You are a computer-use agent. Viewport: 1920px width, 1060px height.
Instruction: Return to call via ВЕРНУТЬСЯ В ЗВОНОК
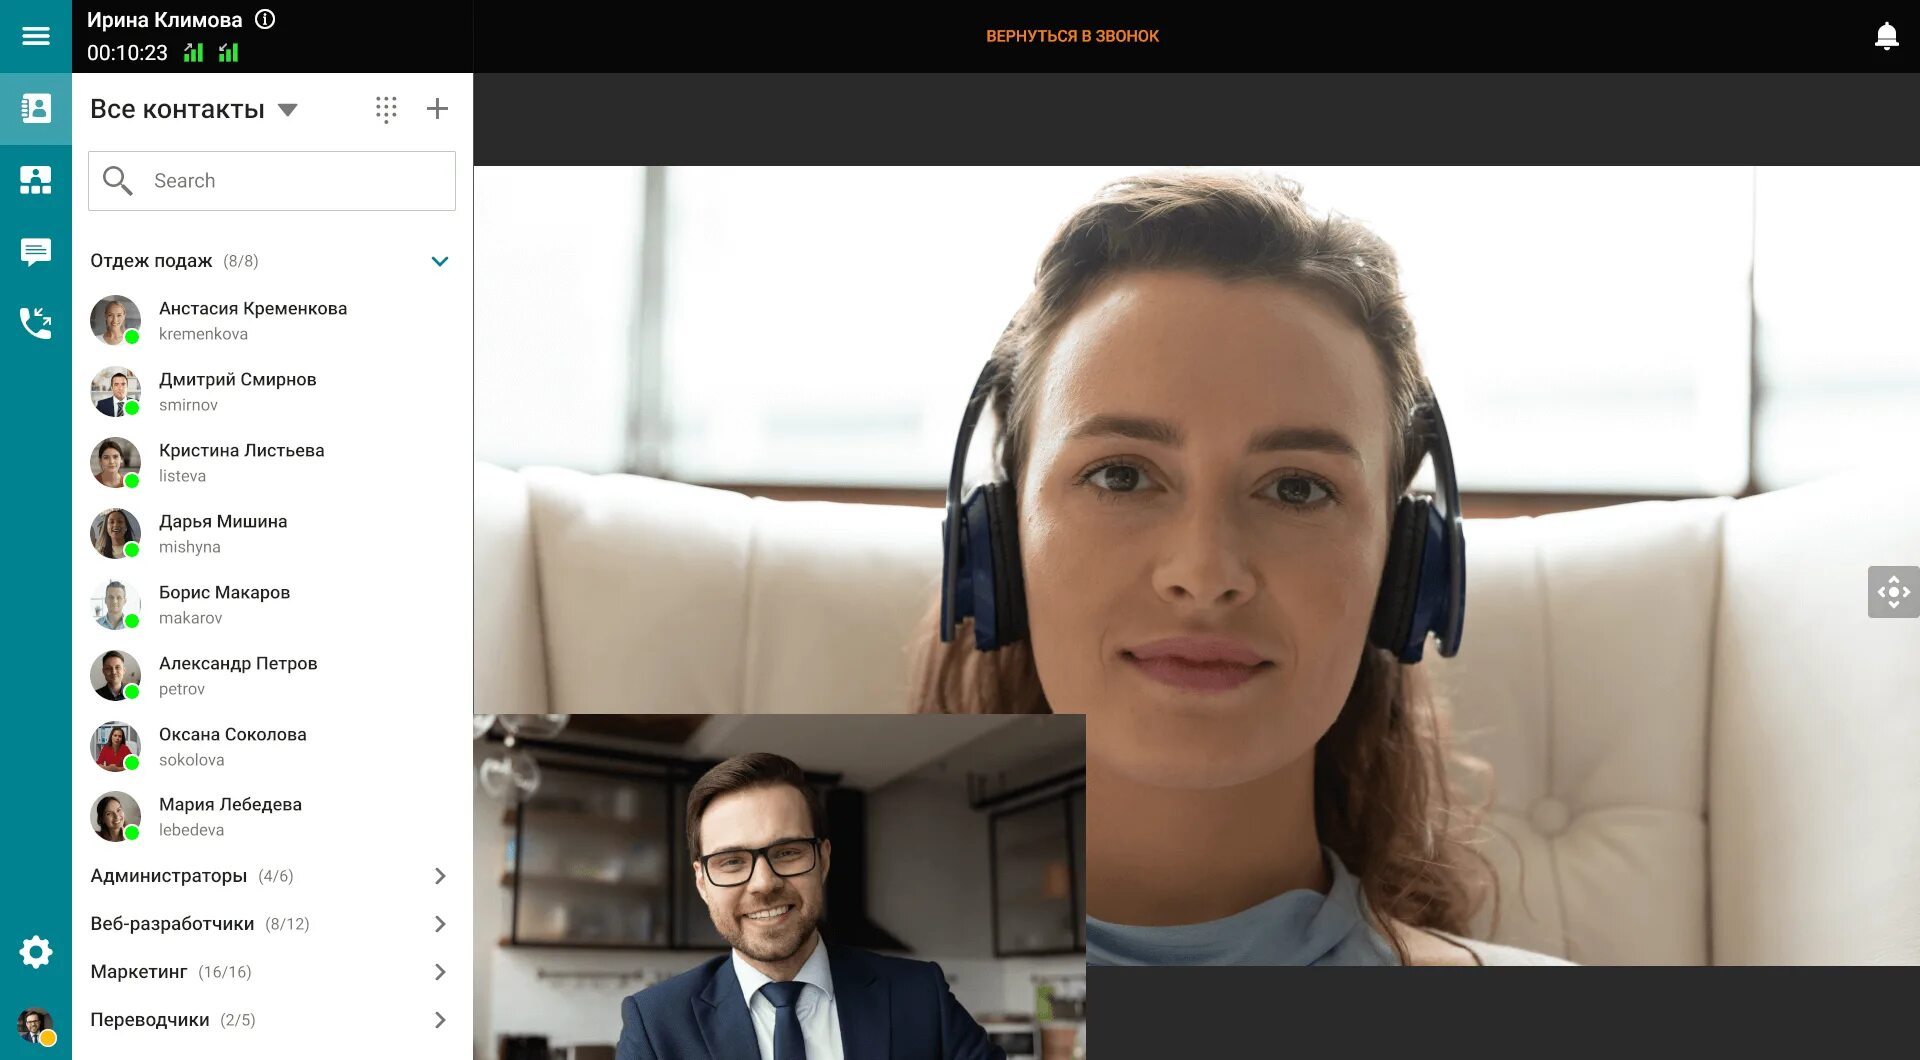[x=1072, y=36]
